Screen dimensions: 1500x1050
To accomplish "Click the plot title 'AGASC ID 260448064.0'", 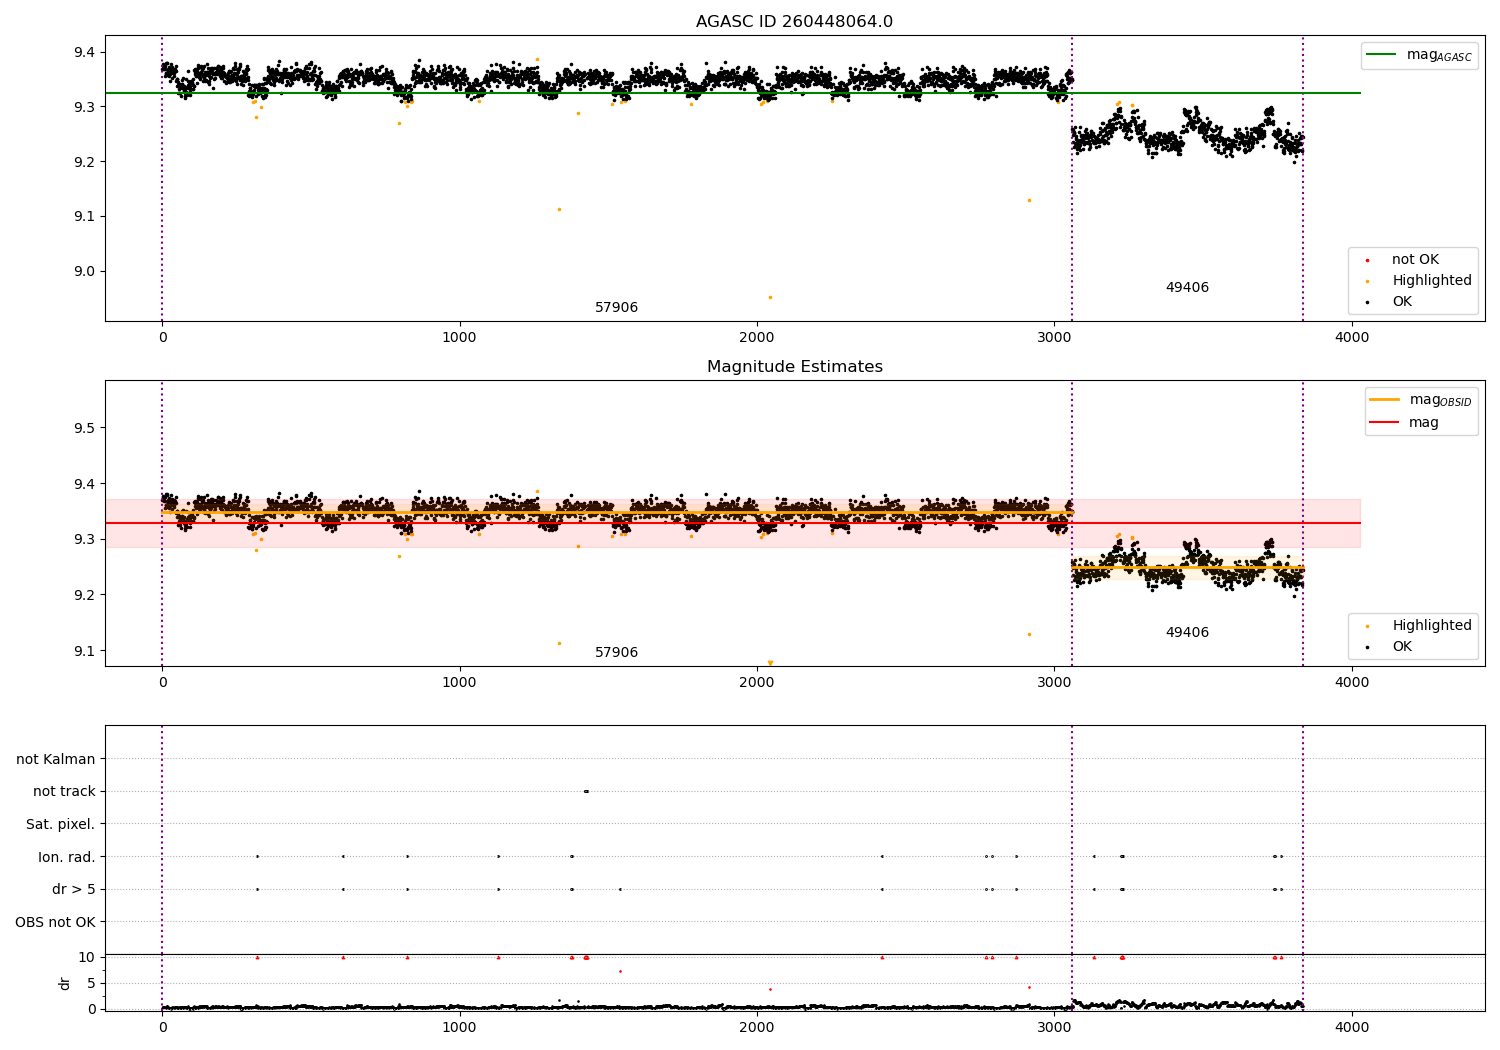I will (x=794, y=22).
